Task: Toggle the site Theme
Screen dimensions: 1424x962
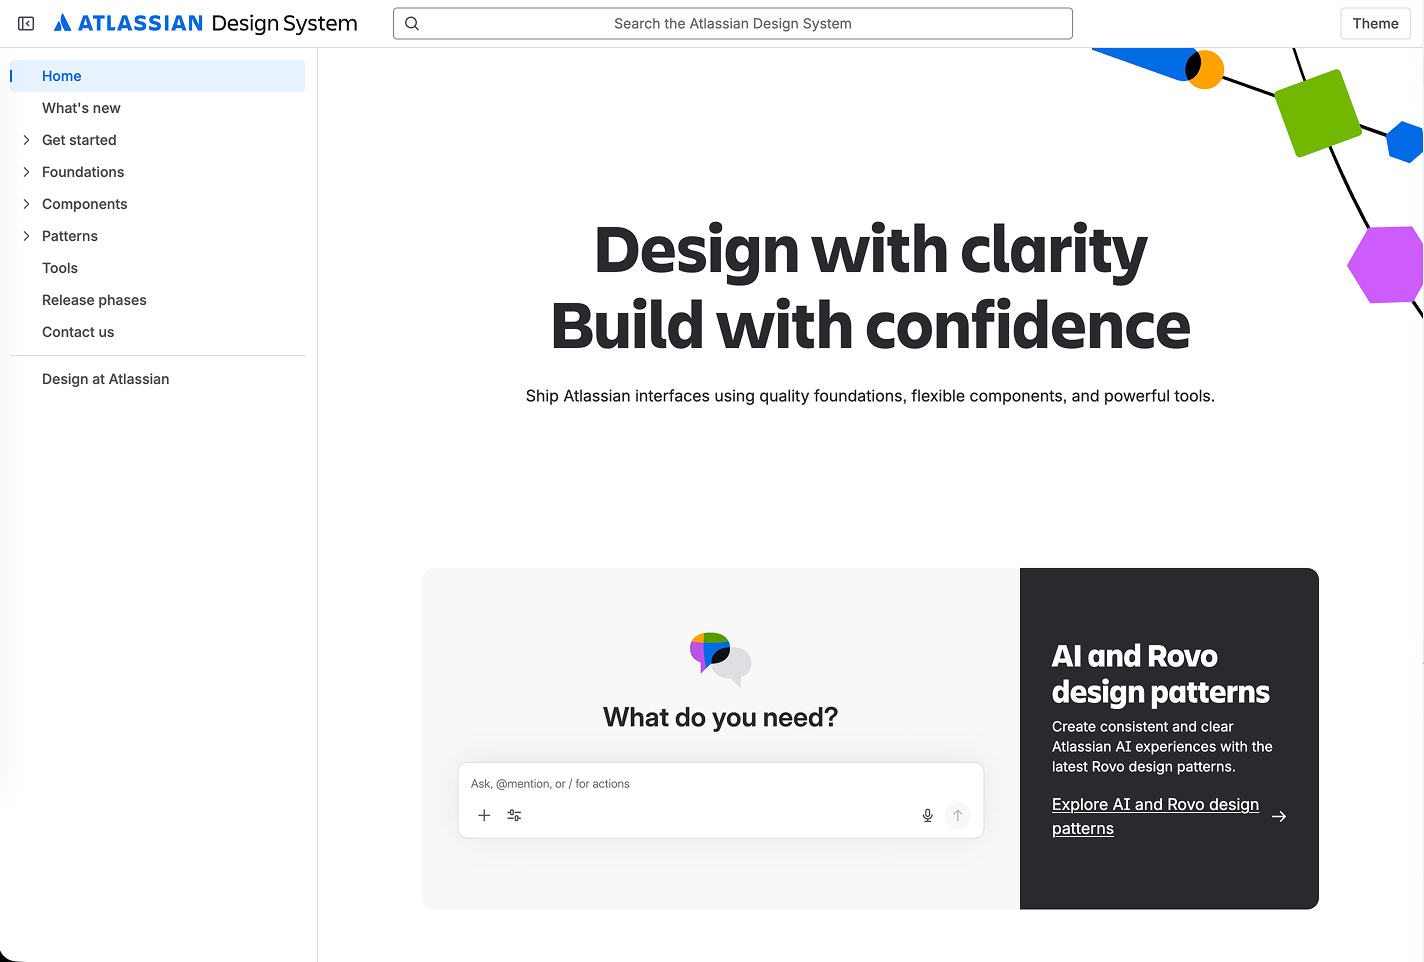Action: click(1375, 23)
